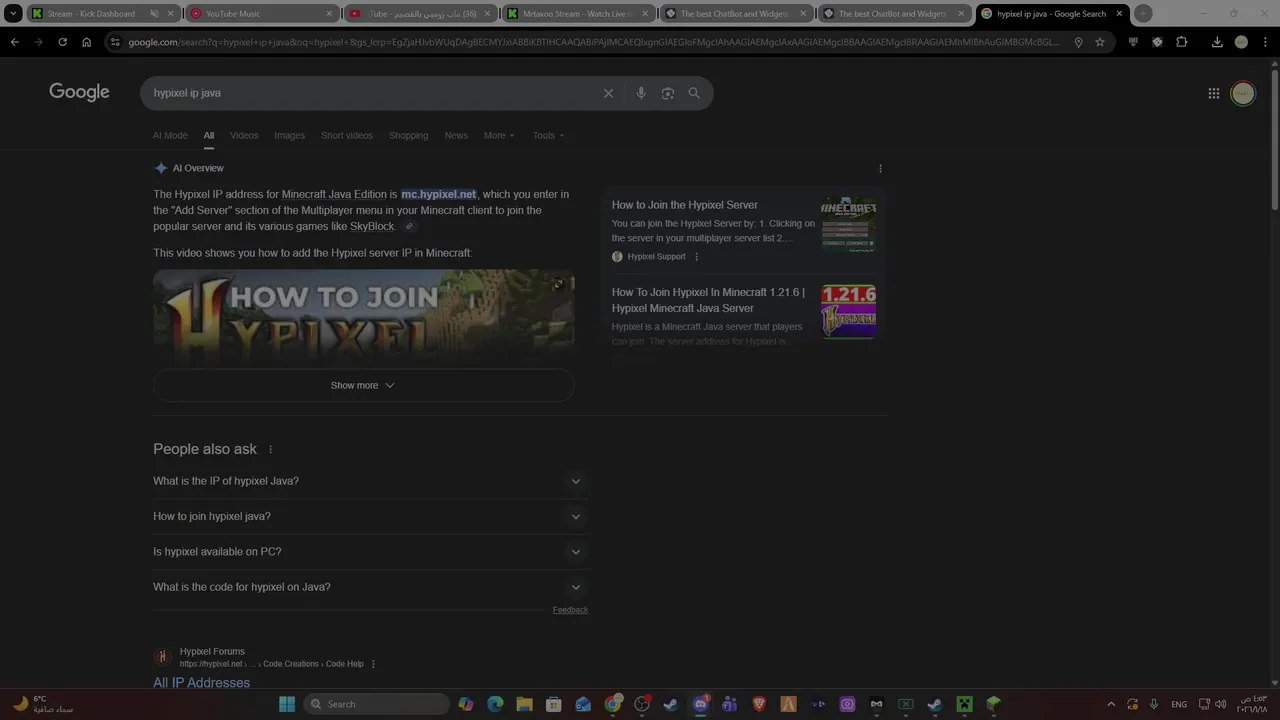
Task: Open Discord from the taskbar
Action: [700, 704]
